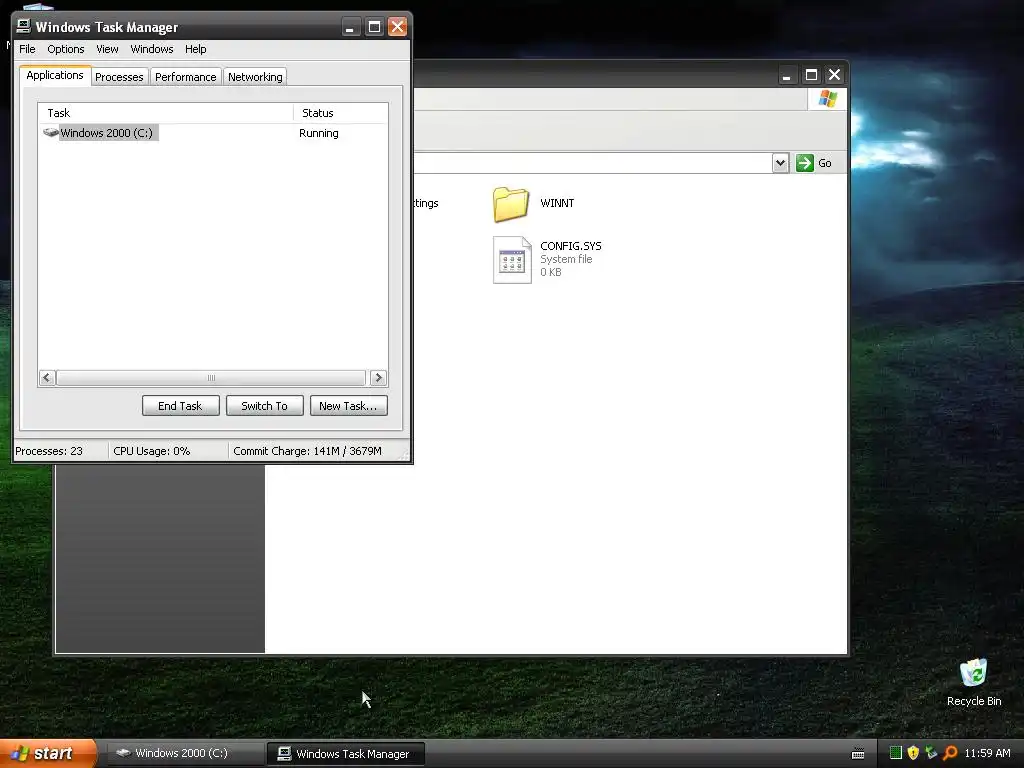Viewport: 1024px width, 768px height.
Task: Click the drive icon beside Windows 2000 (C:) task
Action: click(x=50, y=133)
